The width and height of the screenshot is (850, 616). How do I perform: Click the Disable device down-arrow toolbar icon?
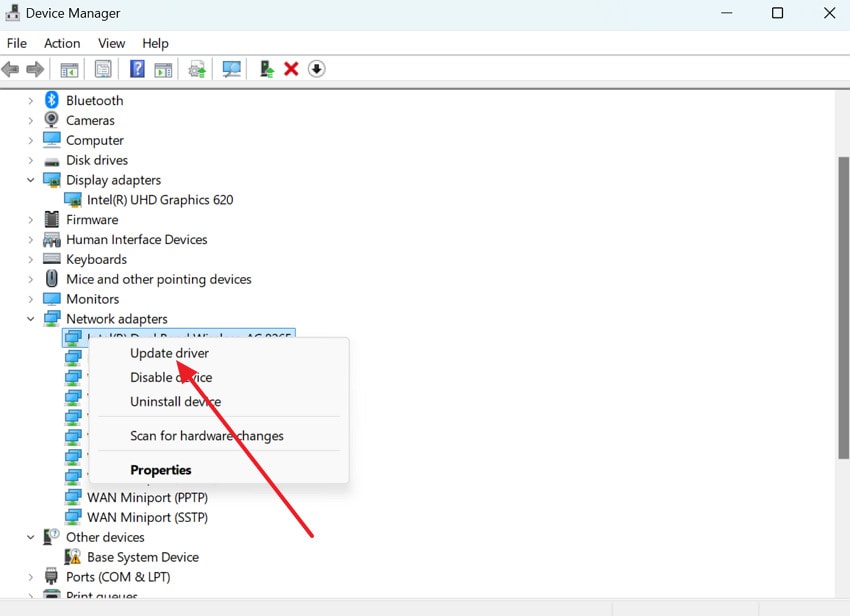click(317, 68)
